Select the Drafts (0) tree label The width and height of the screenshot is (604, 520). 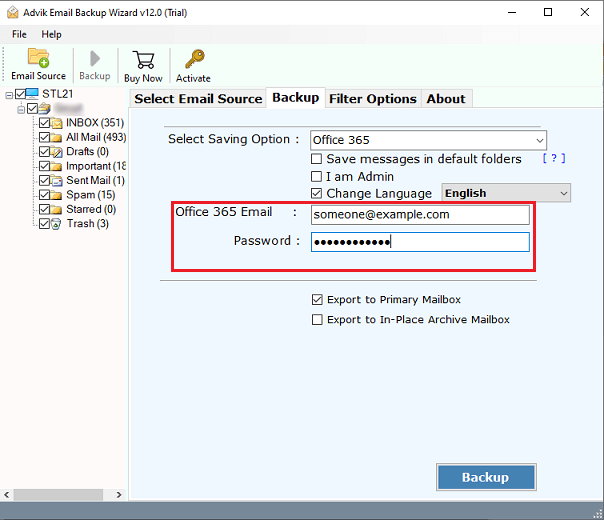(x=87, y=151)
